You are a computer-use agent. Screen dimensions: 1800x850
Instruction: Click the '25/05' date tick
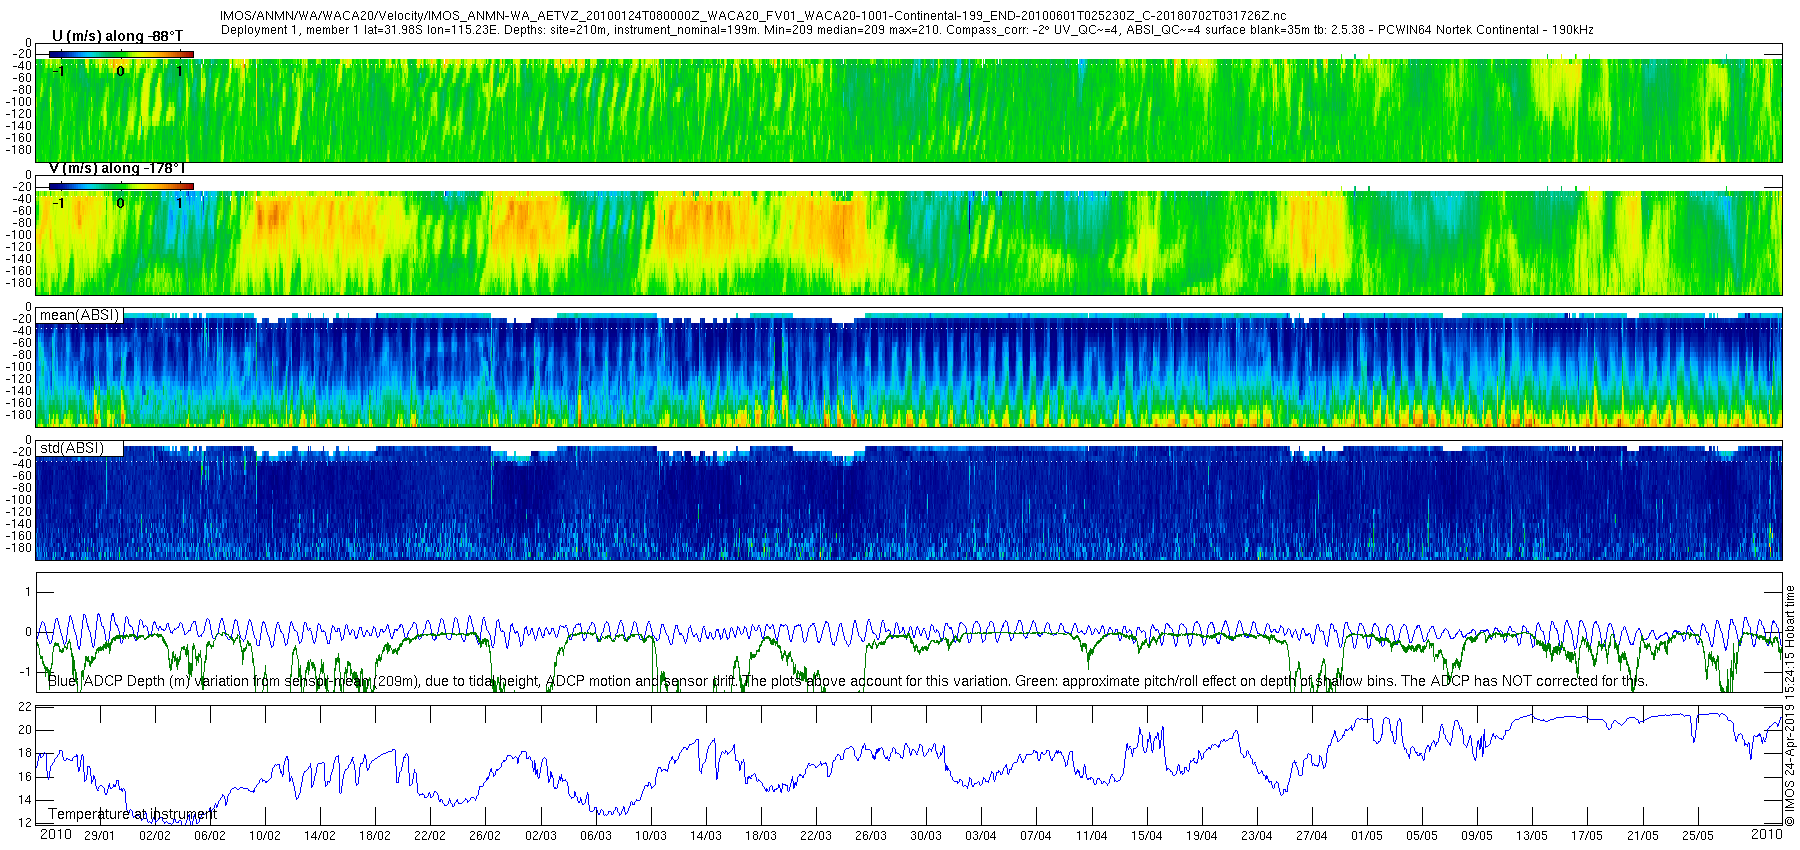(x=1697, y=836)
